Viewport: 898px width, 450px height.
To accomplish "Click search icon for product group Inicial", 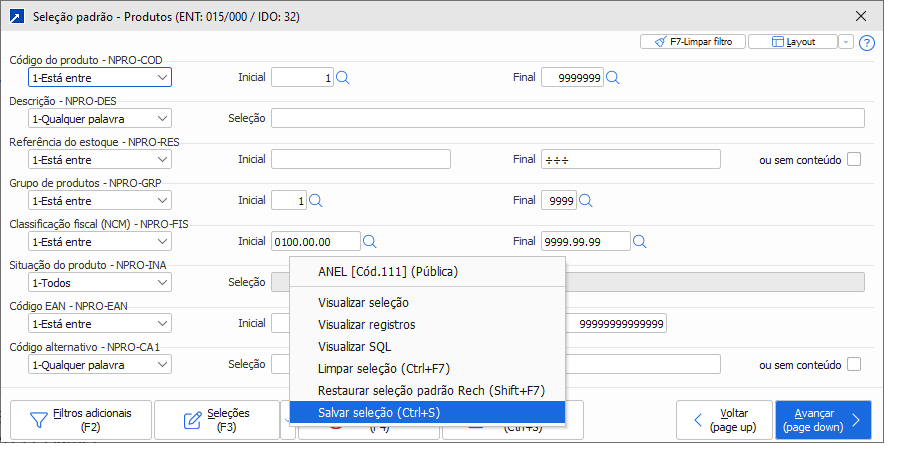I will tap(316, 200).
